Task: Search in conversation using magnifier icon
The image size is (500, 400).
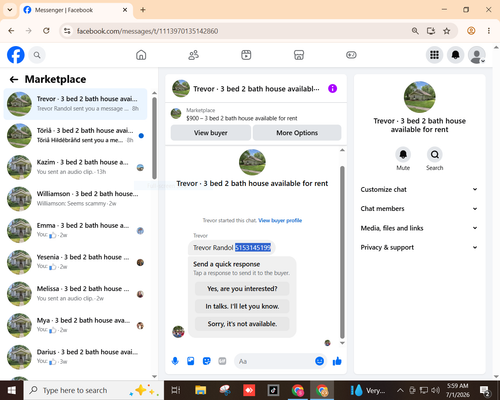Action: coord(435,154)
